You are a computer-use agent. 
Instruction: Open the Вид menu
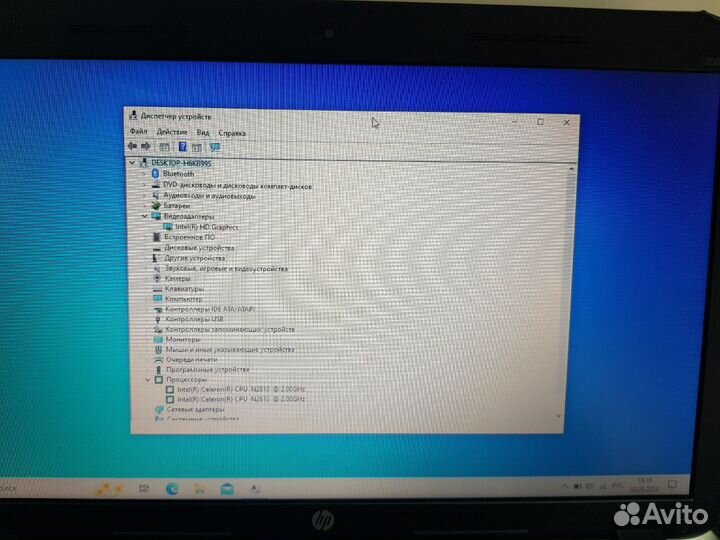click(203, 133)
